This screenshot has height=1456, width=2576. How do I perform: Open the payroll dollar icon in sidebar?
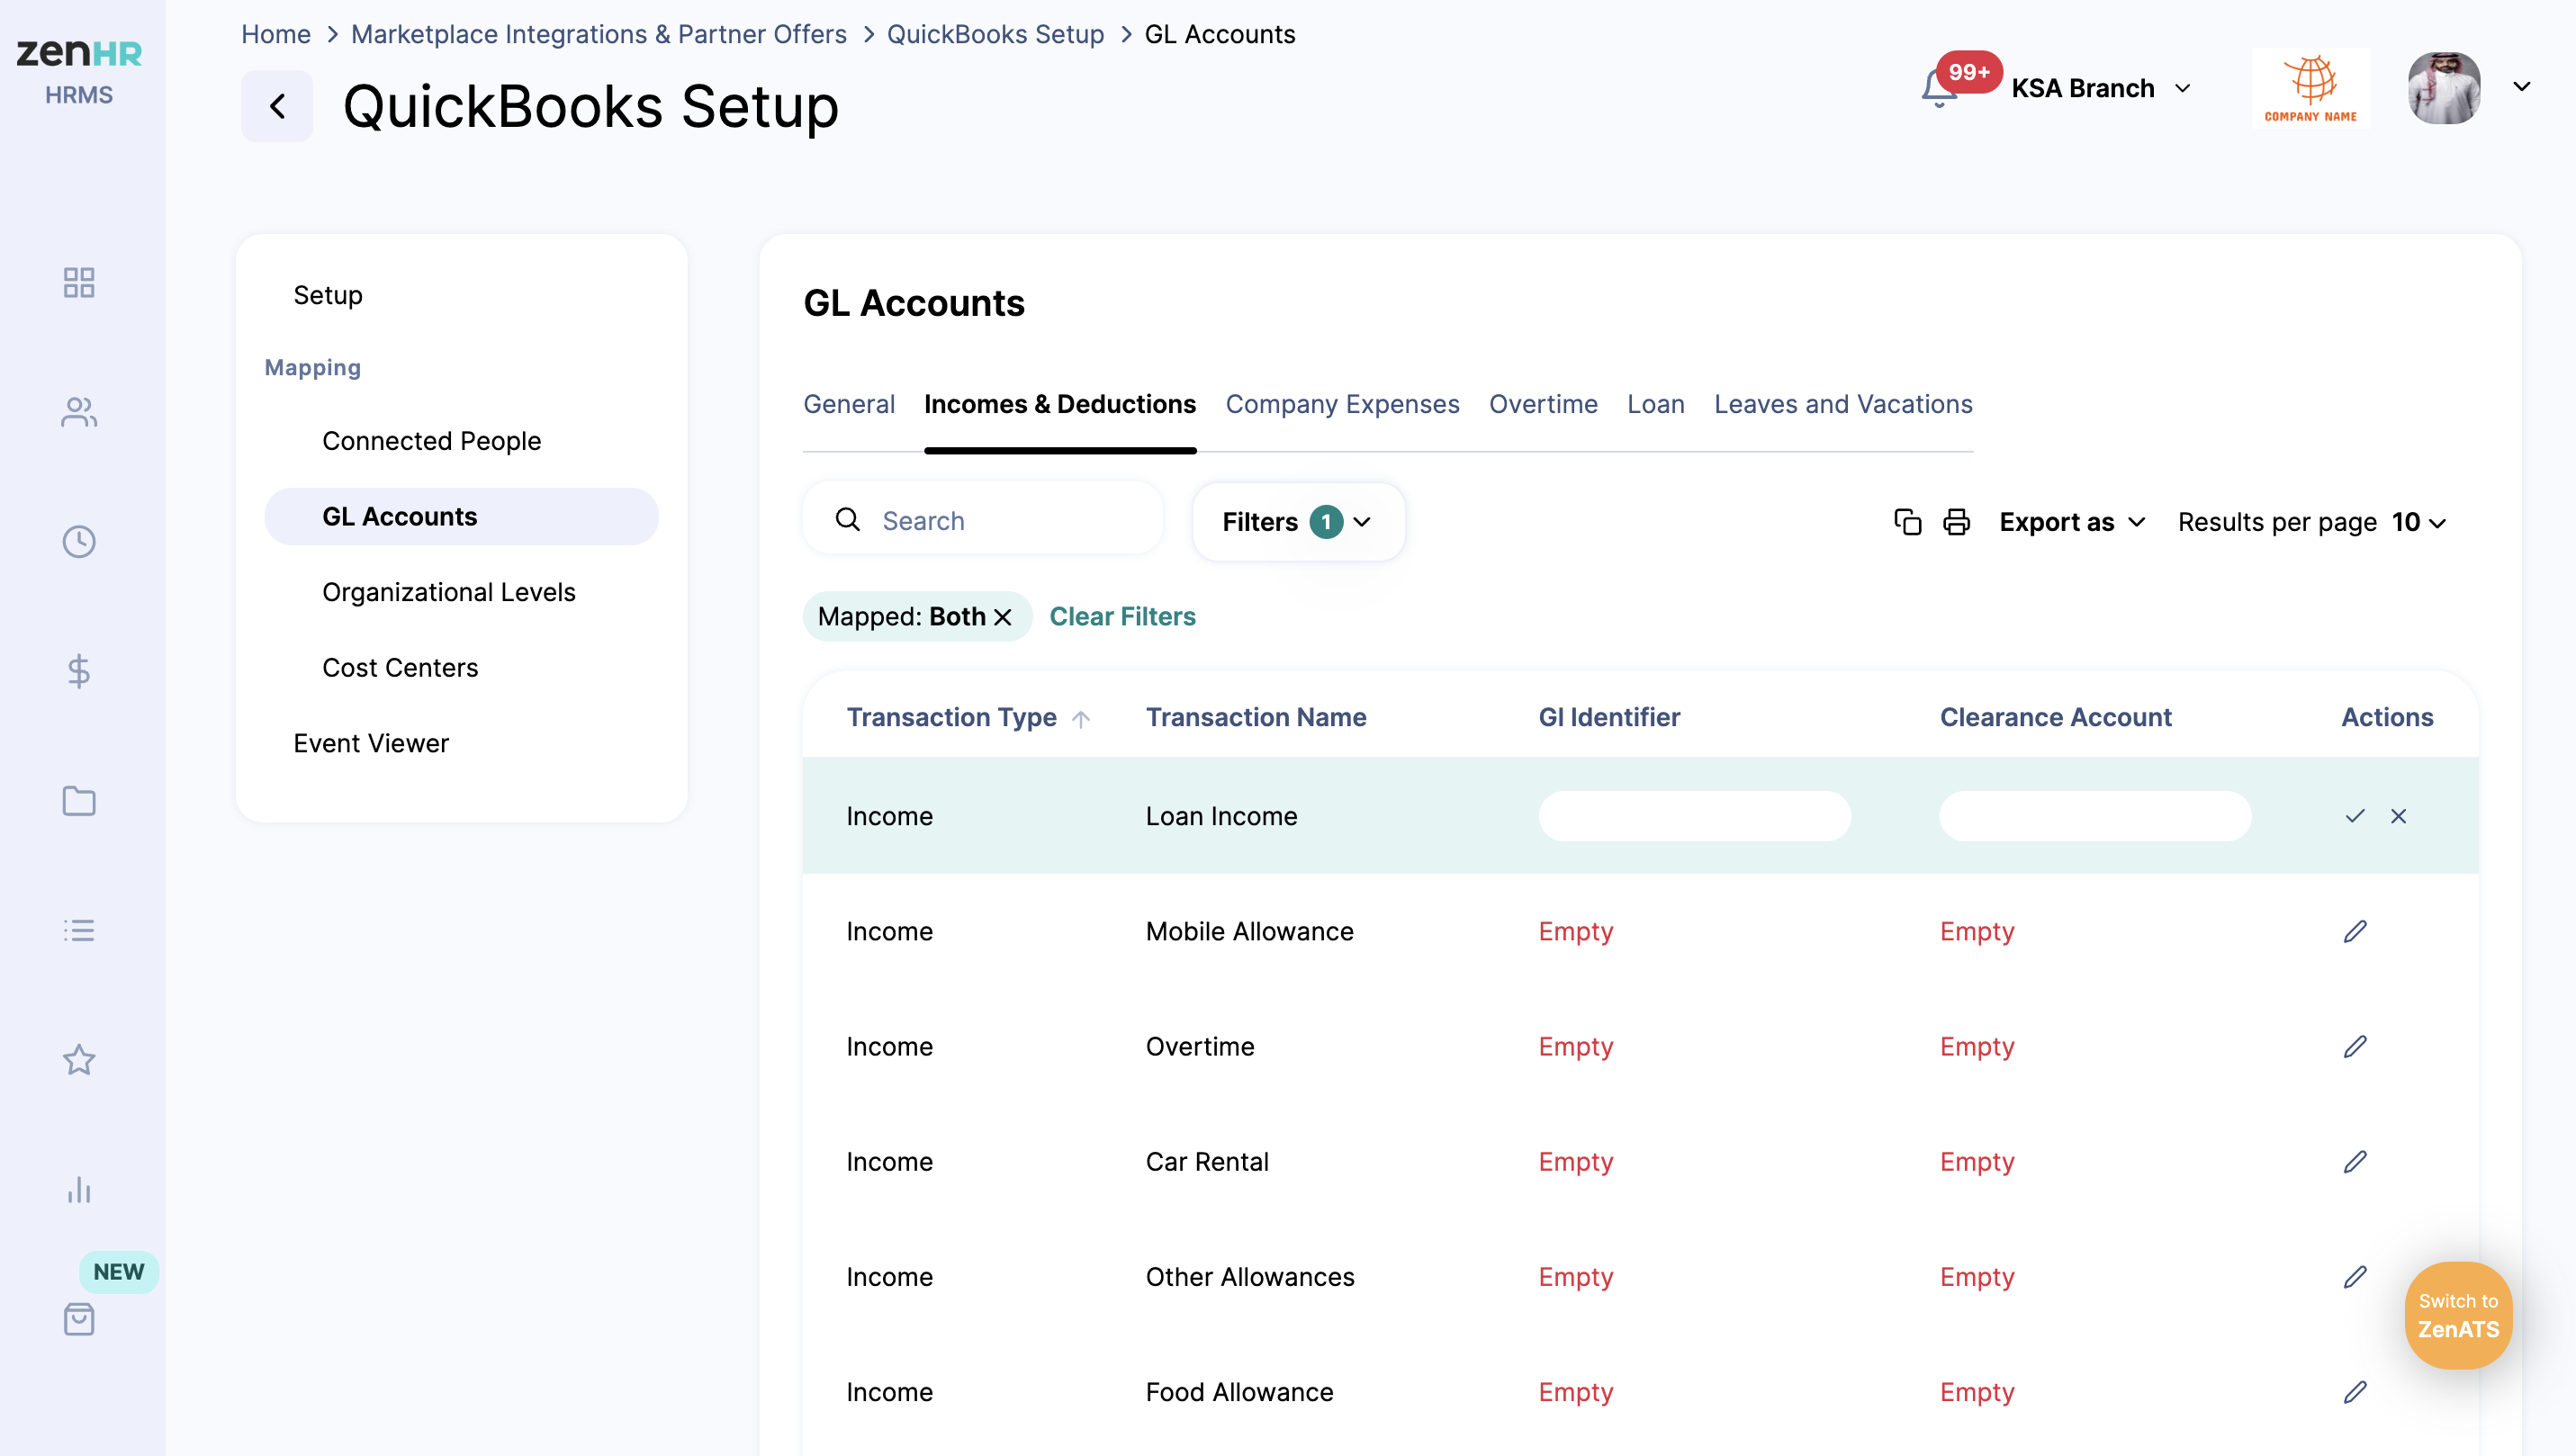click(79, 671)
